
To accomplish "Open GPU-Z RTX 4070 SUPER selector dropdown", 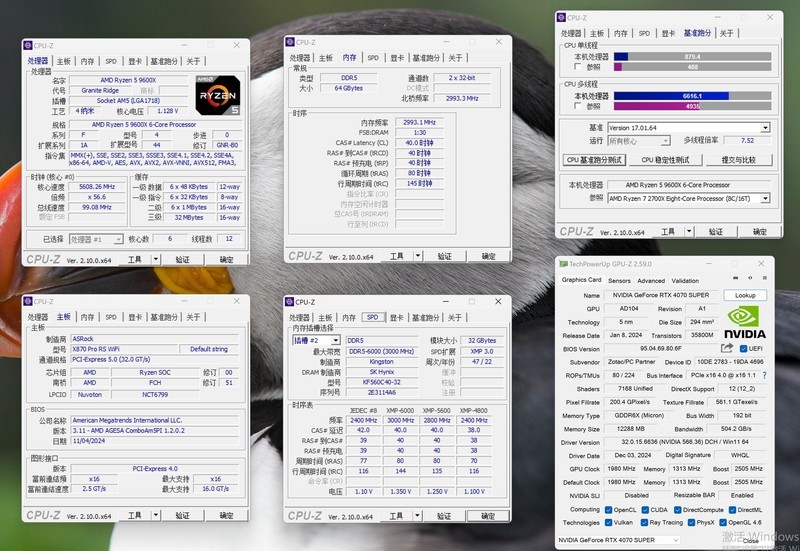I will tap(618, 540).
